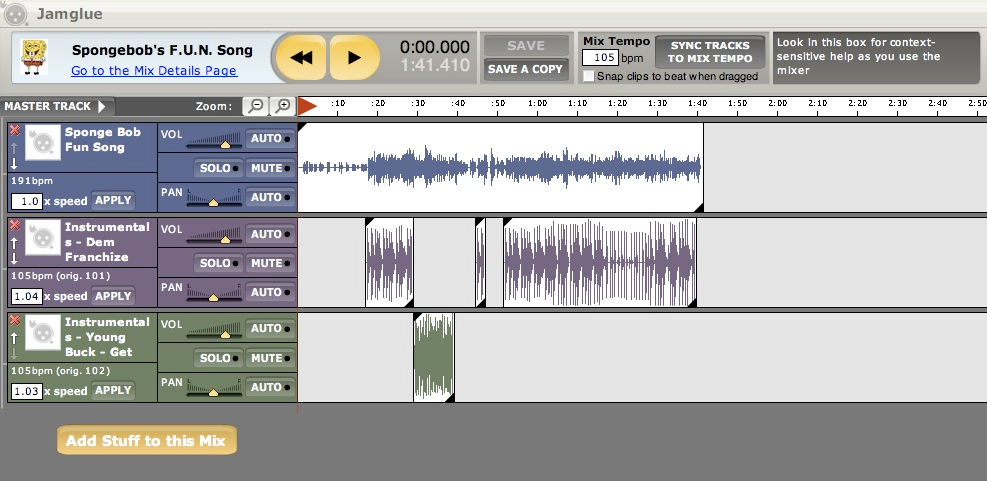Click the Sponge Bob Fun Song track thumbnail
987x481 pixels.
click(43, 142)
